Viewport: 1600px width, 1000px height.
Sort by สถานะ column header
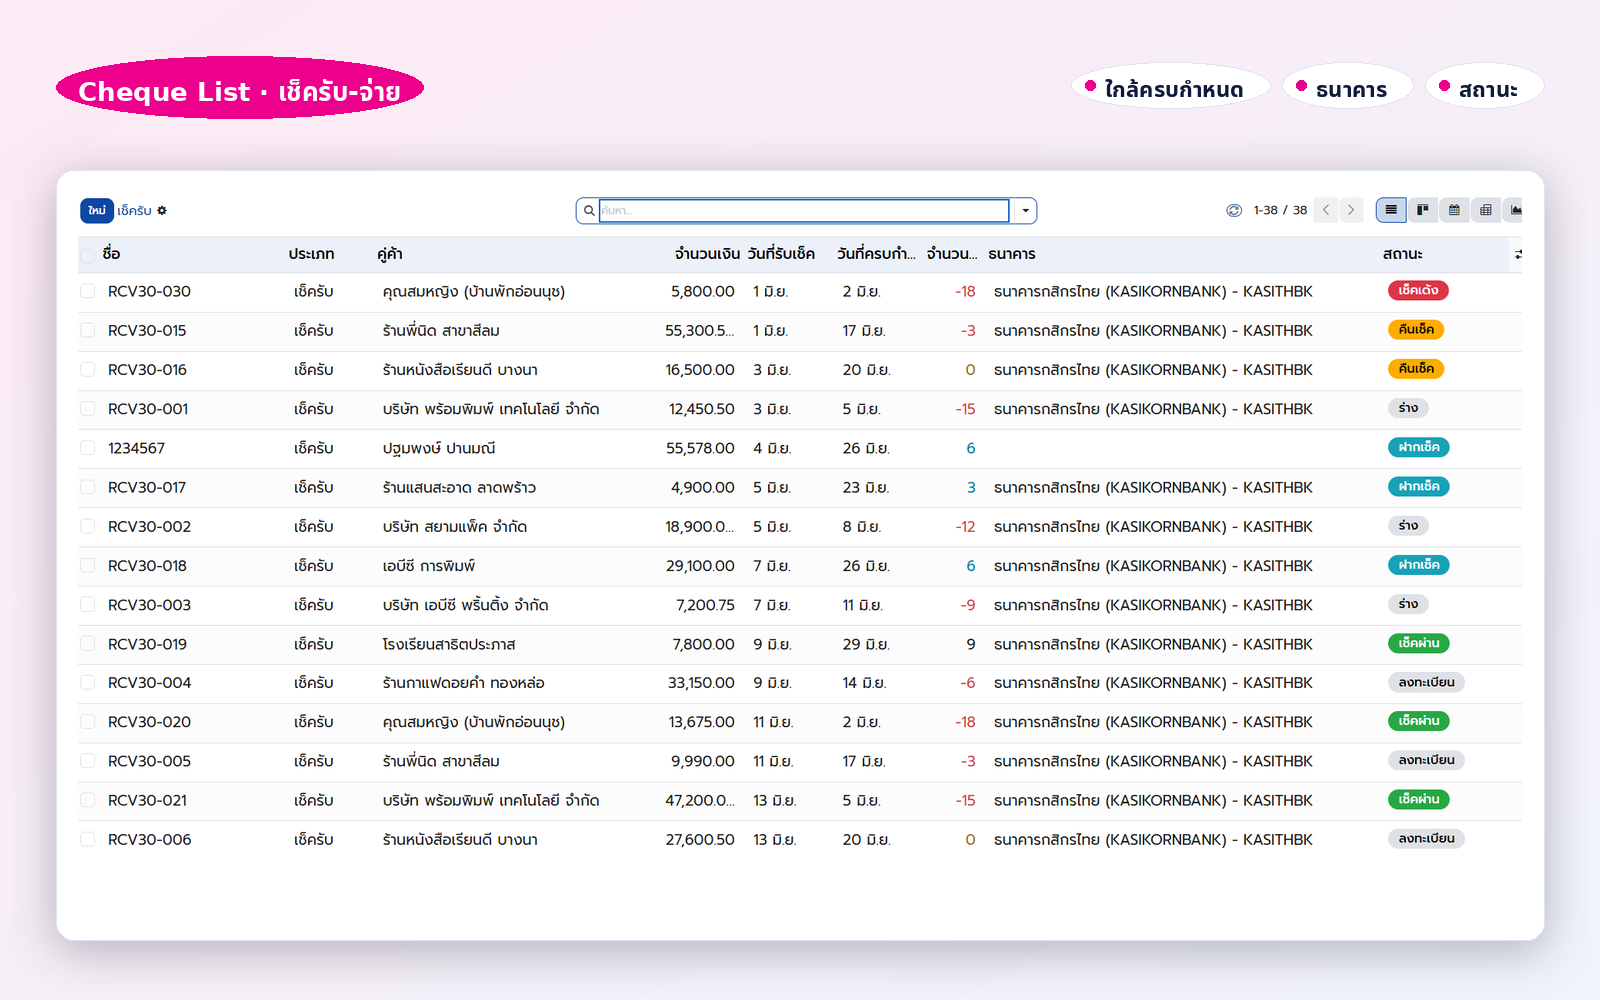tap(1403, 254)
